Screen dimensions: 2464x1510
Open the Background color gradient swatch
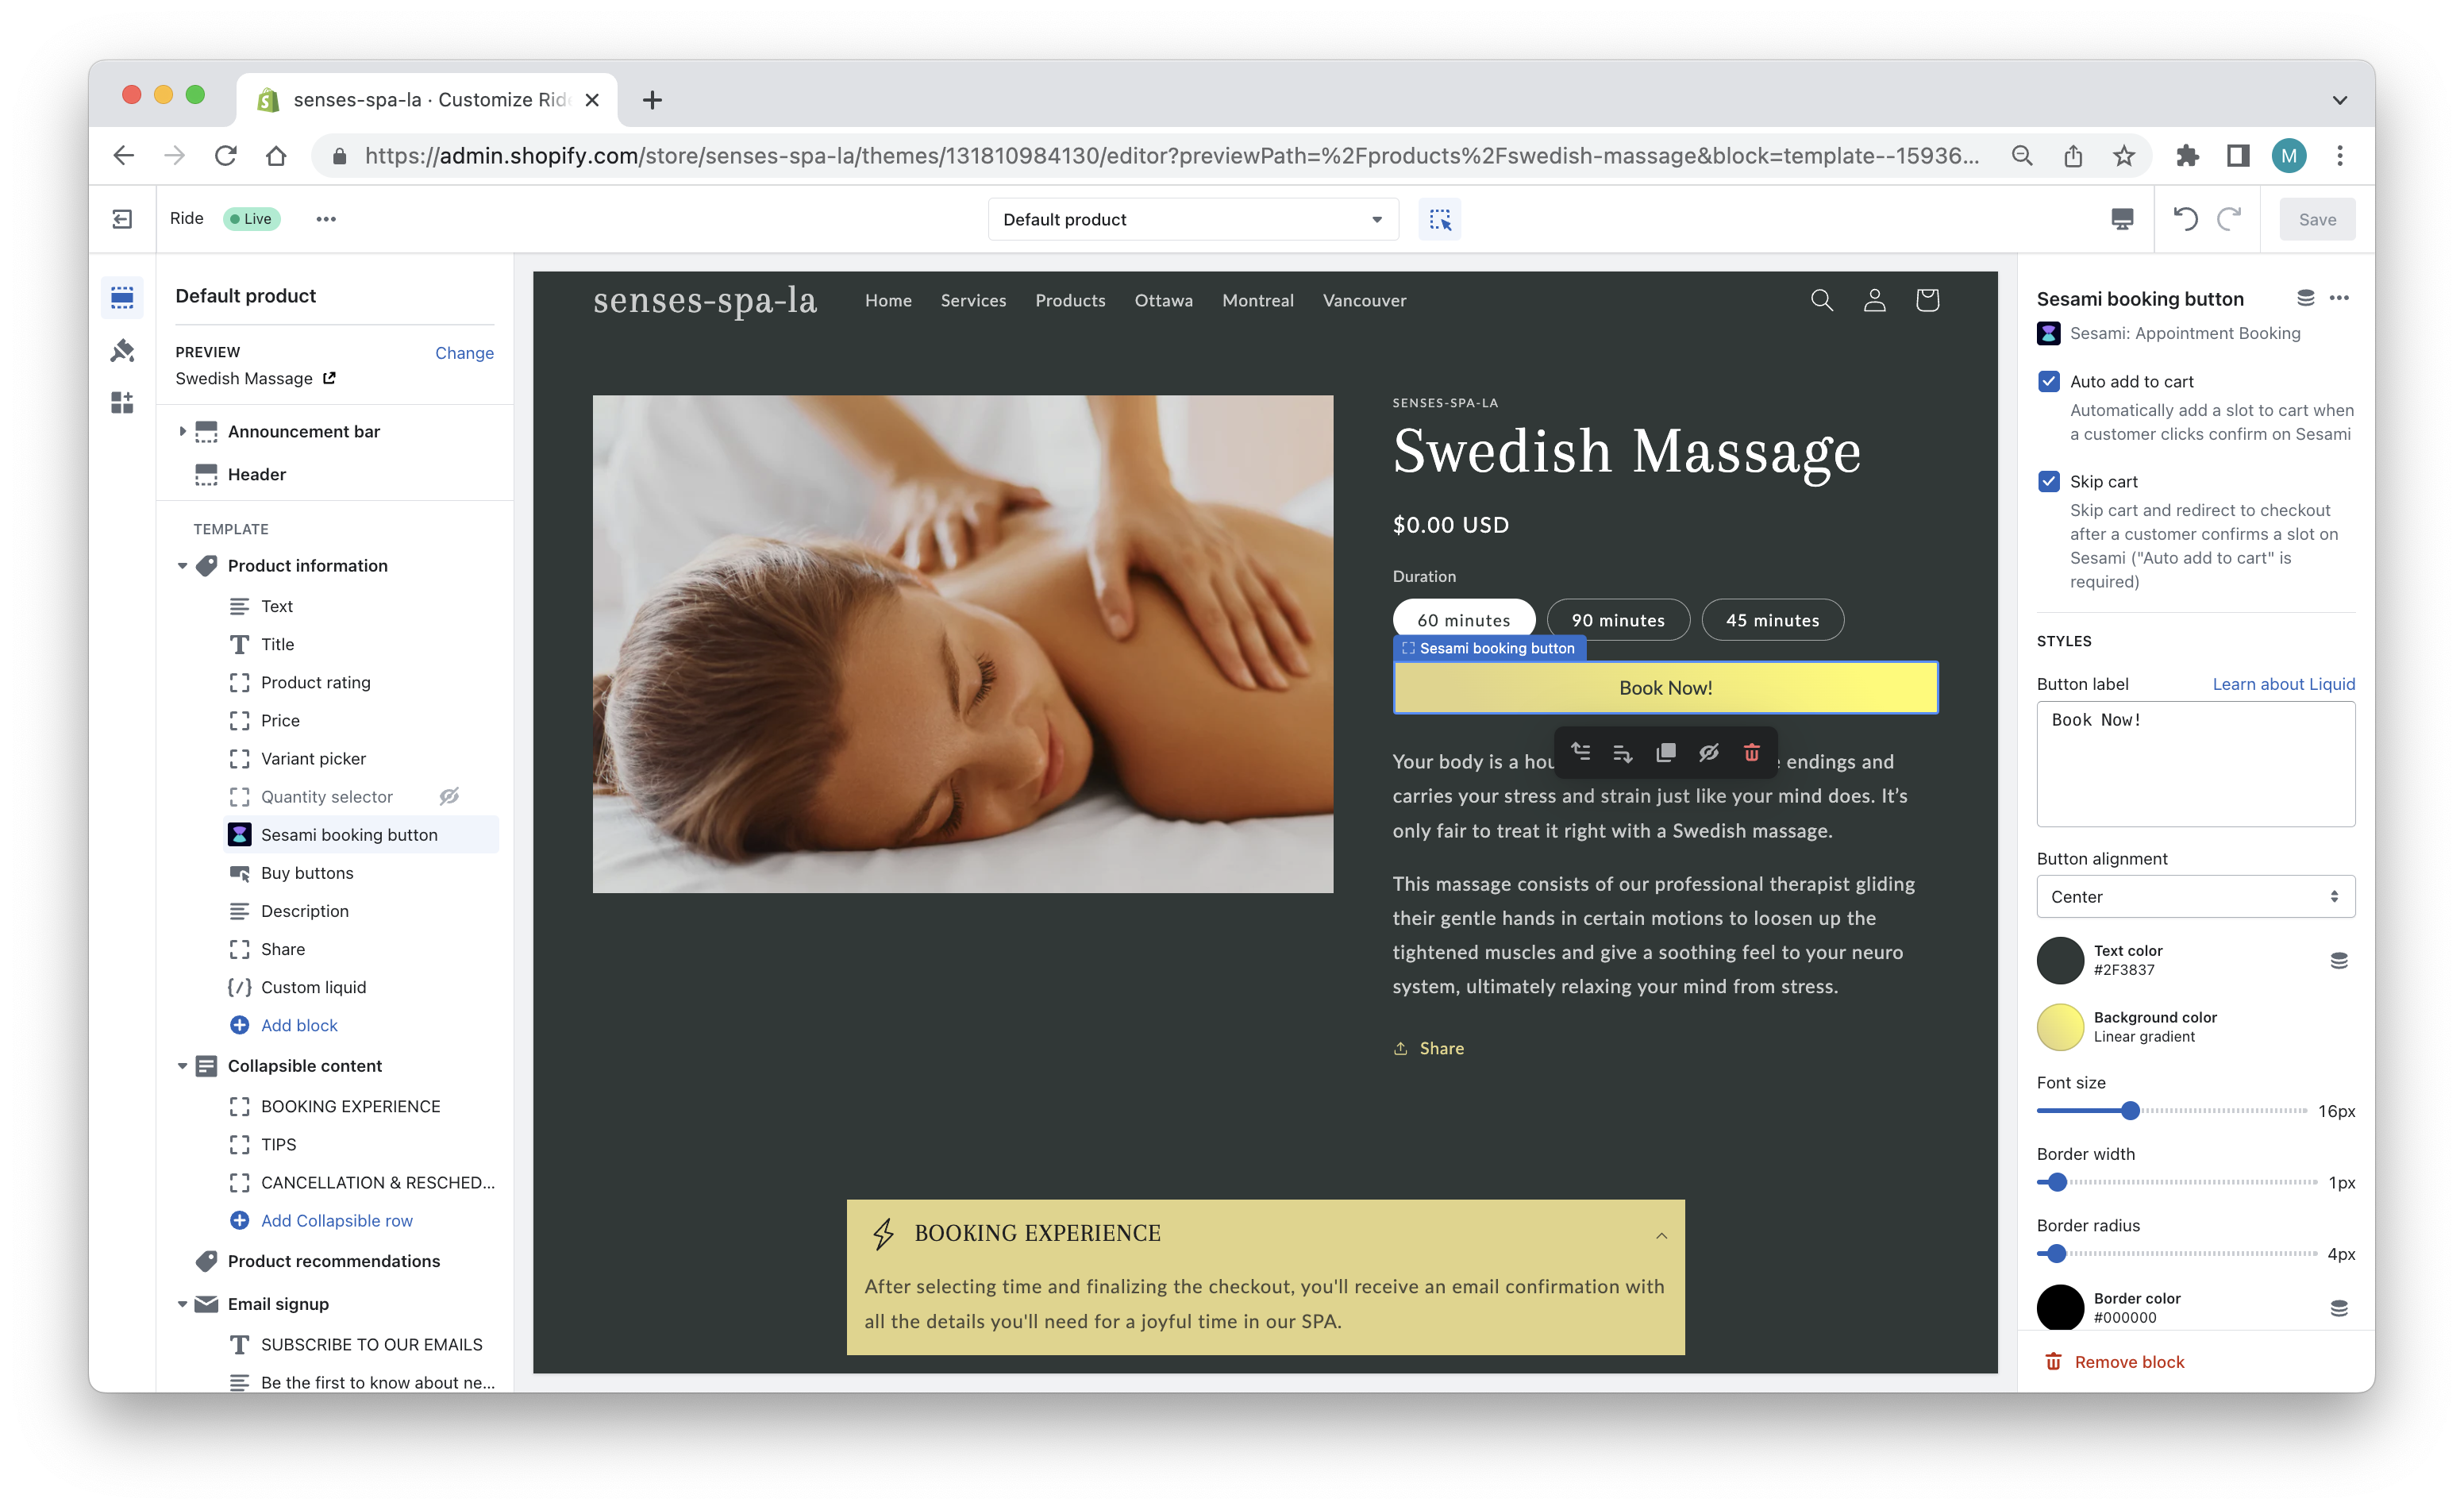[x=2060, y=1027]
